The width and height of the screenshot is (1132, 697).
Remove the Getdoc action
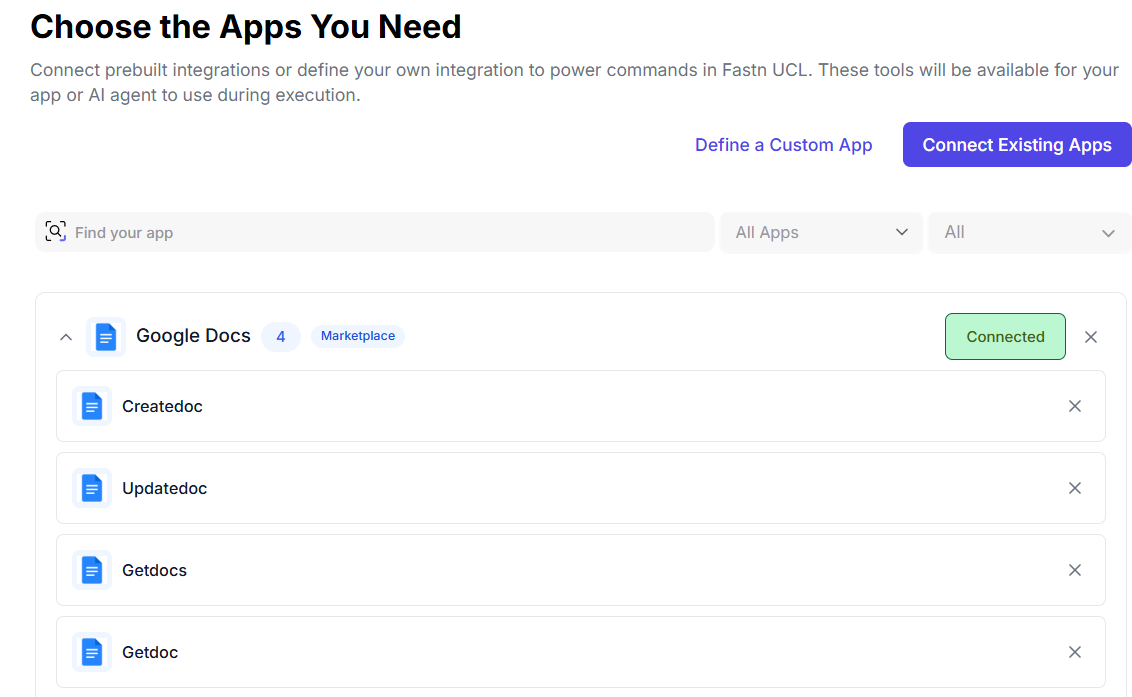pos(1075,652)
